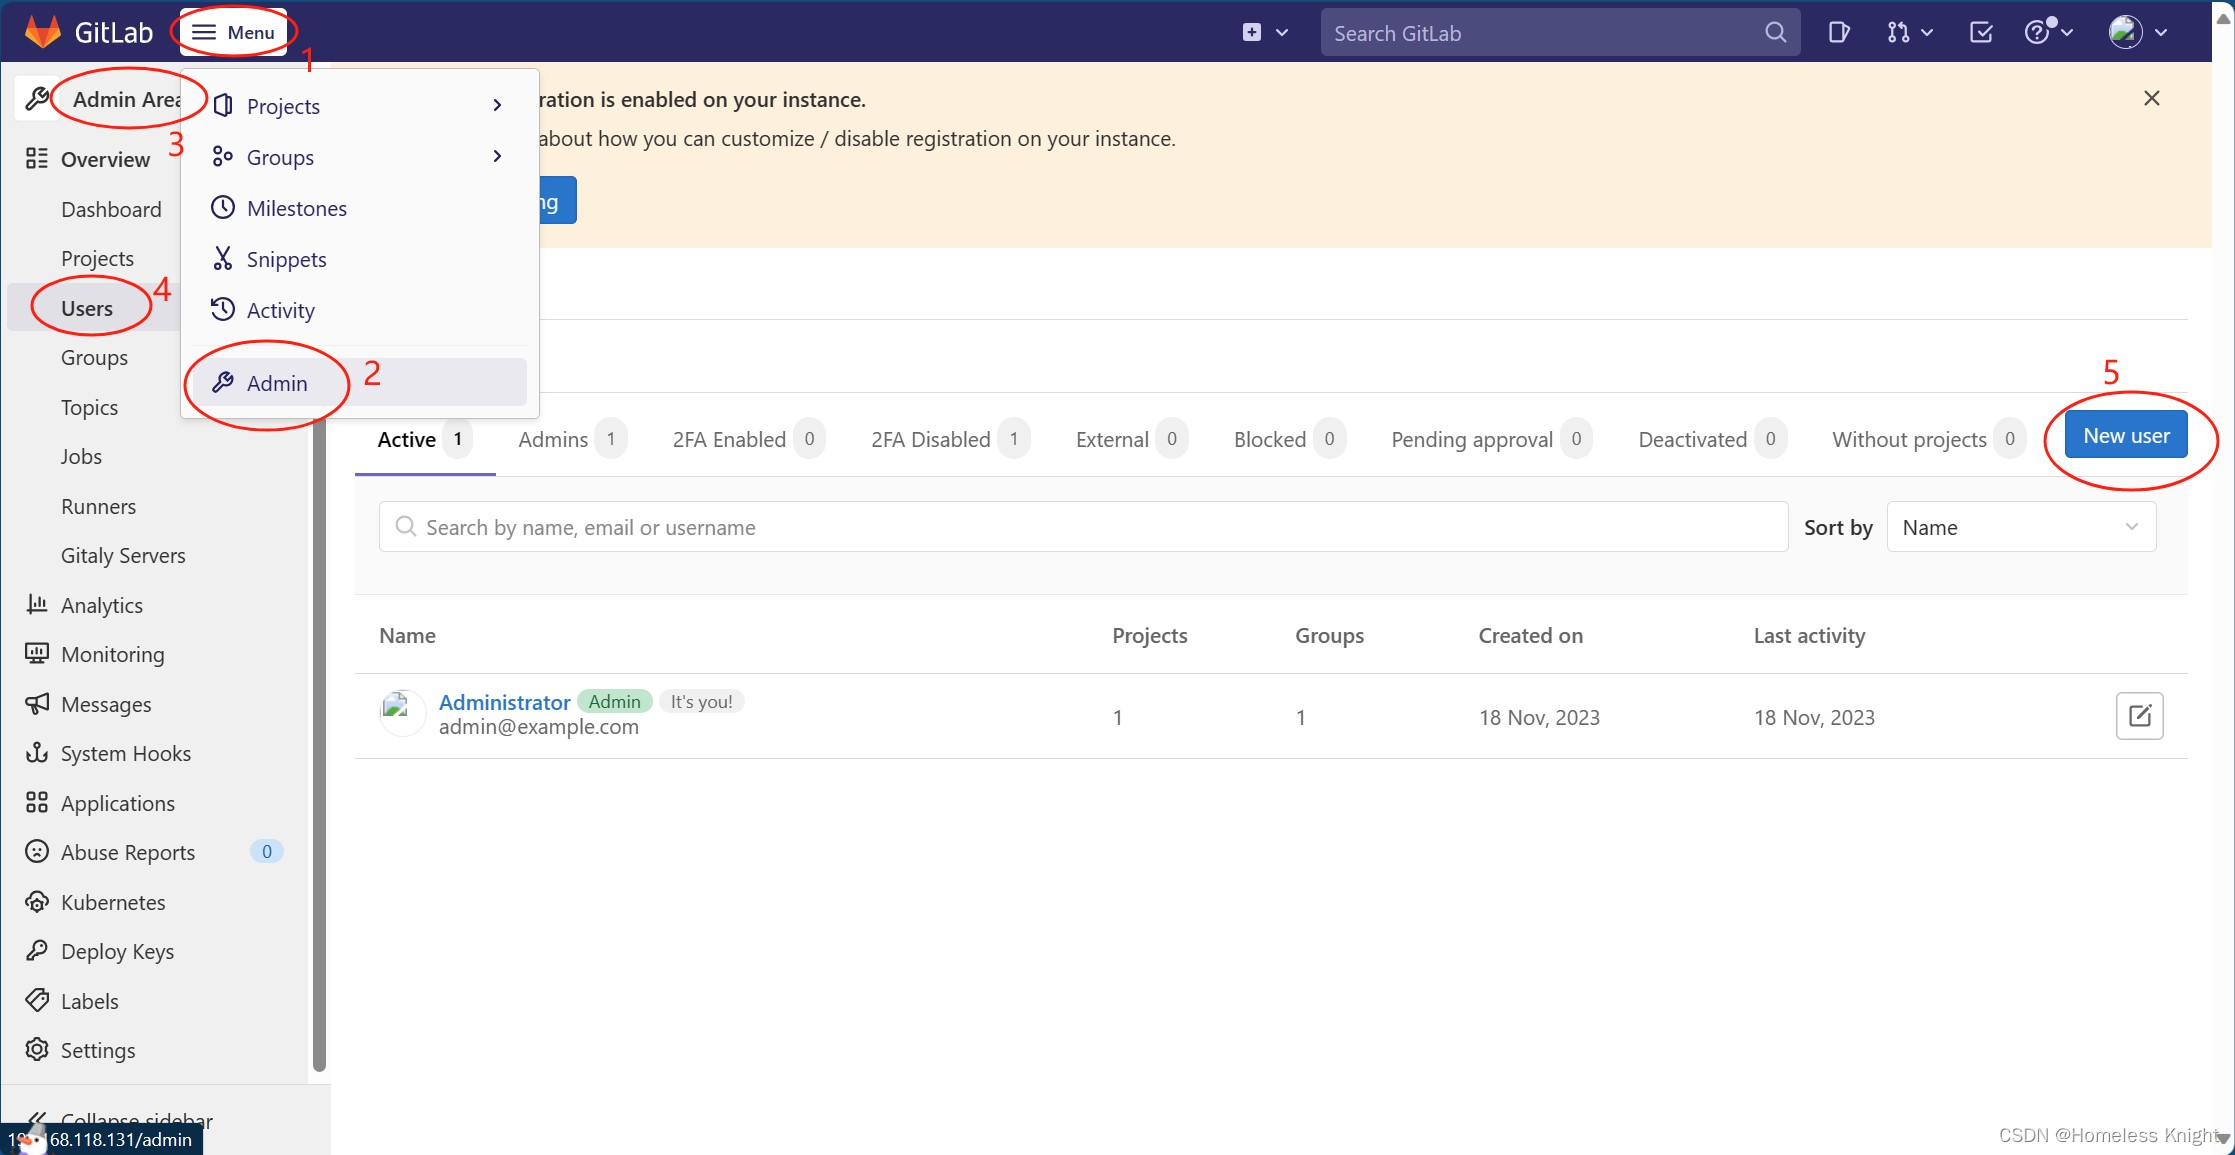Open the issues icon in top bar
Image resolution: width=2235 pixels, height=1155 pixels.
(1839, 33)
